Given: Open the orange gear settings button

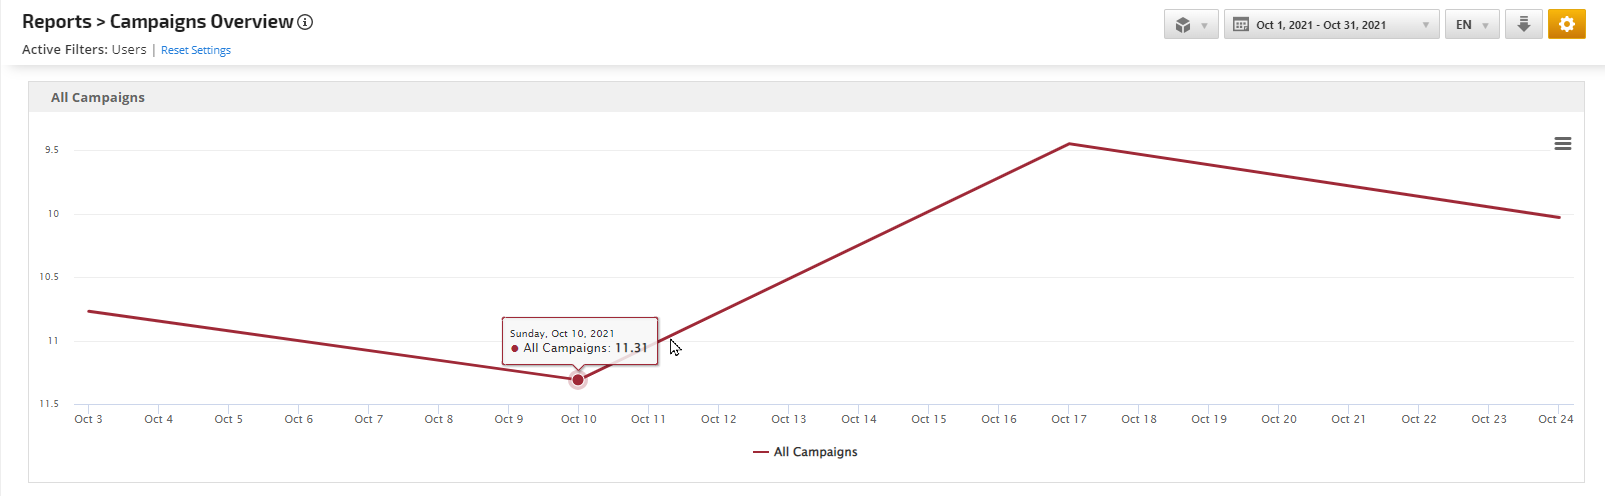Looking at the screenshot, I should point(1566,25).
